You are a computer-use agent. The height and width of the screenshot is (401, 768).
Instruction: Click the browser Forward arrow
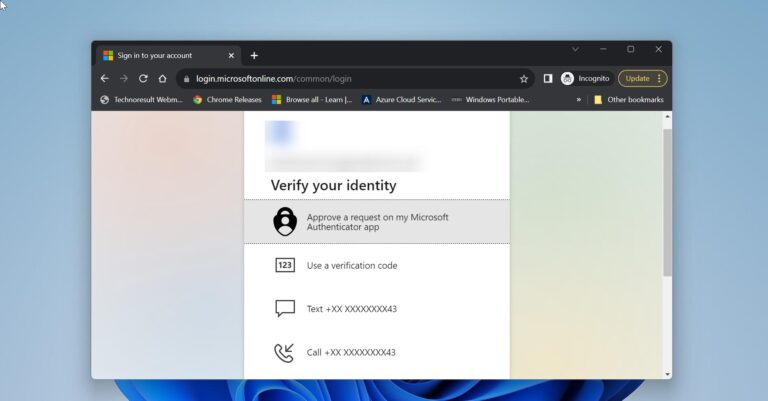coord(123,78)
